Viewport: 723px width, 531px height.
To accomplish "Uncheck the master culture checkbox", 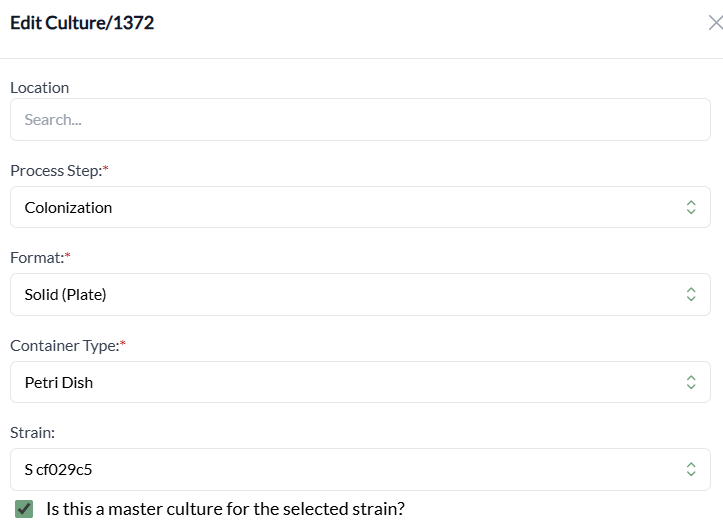I will [25, 508].
